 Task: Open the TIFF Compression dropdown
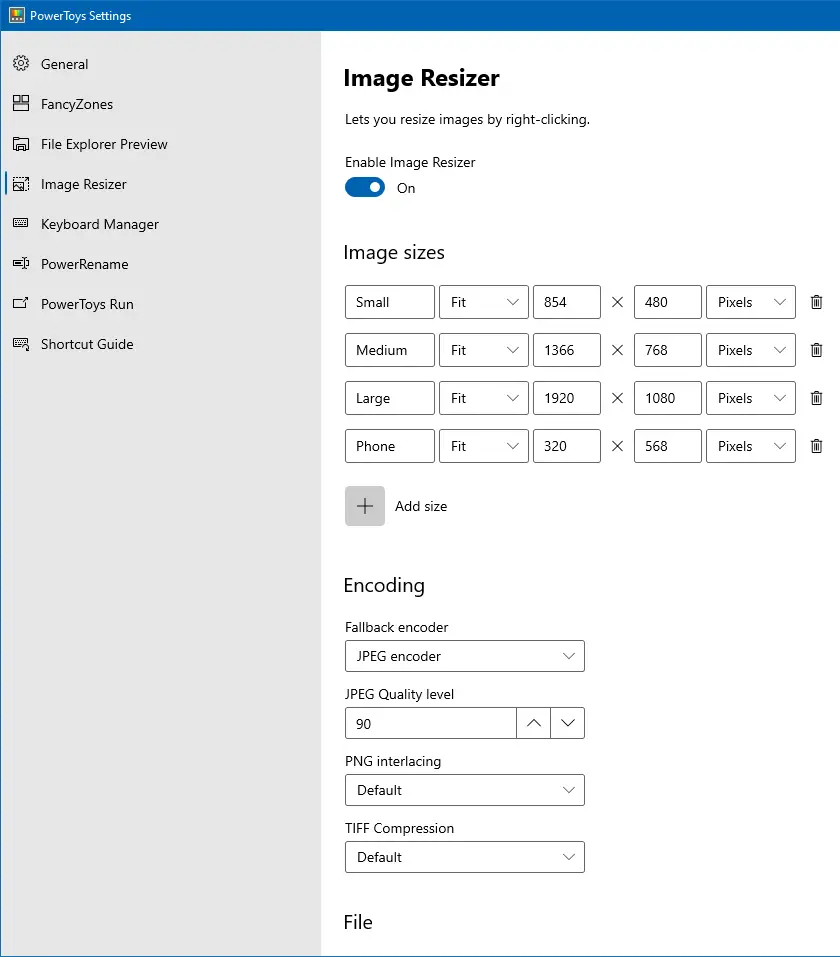[465, 857]
